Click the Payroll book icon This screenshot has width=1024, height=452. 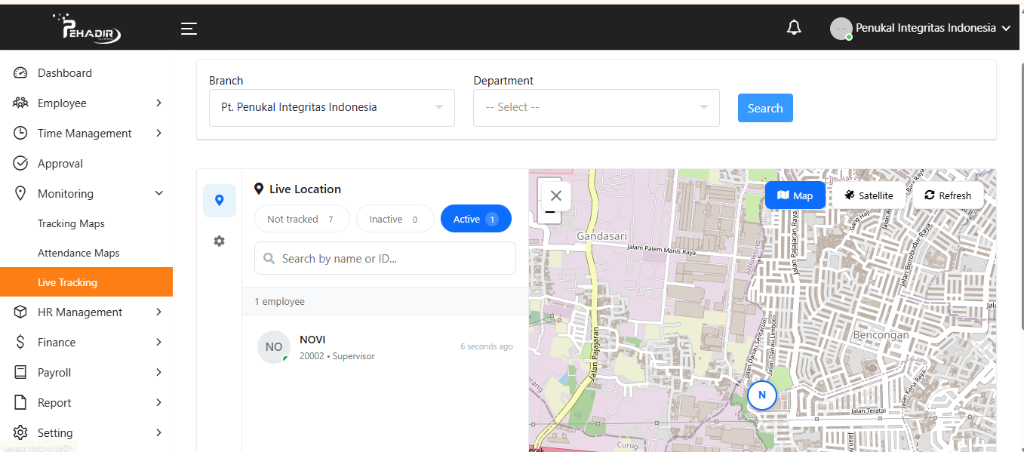pos(20,372)
